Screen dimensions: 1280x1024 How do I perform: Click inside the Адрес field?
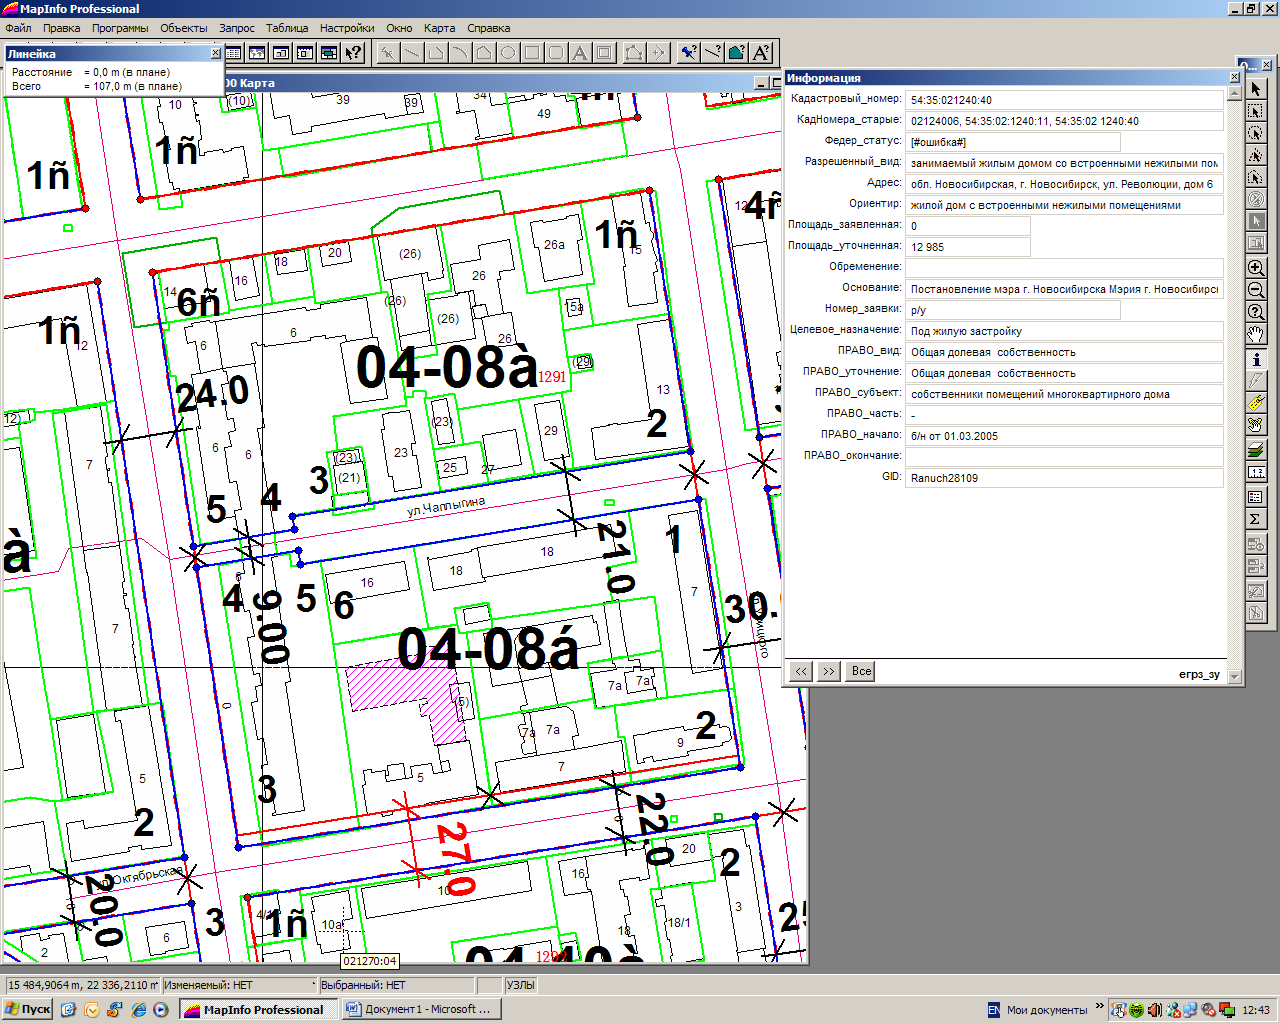(1064, 184)
